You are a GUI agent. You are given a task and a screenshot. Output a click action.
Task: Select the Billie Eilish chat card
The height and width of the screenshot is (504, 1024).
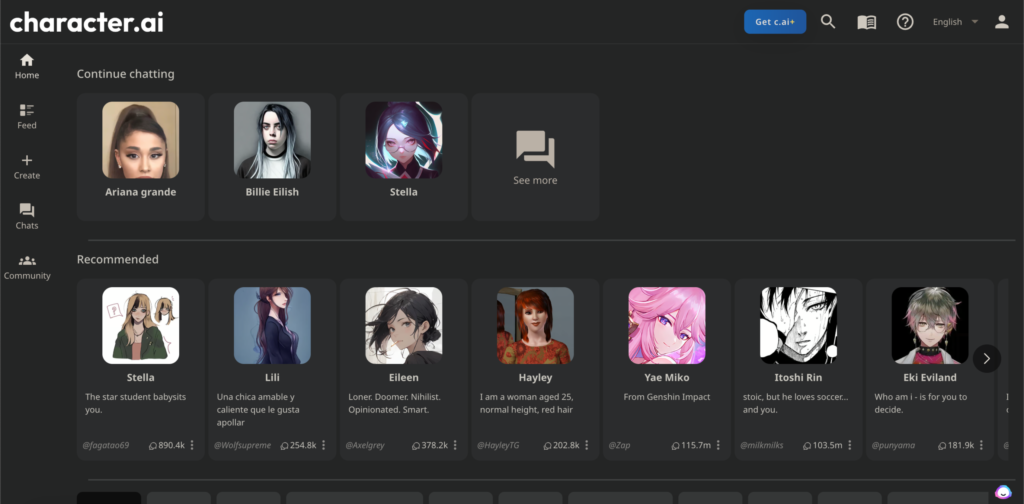click(272, 156)
